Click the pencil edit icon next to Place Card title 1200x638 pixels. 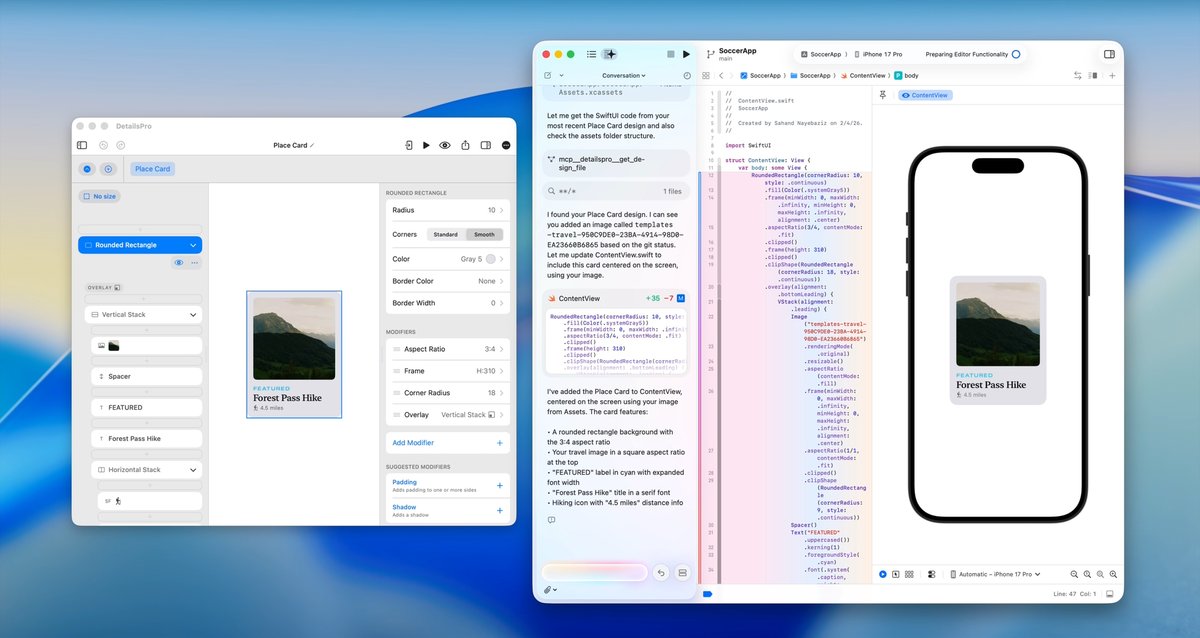tap(312, 145)
